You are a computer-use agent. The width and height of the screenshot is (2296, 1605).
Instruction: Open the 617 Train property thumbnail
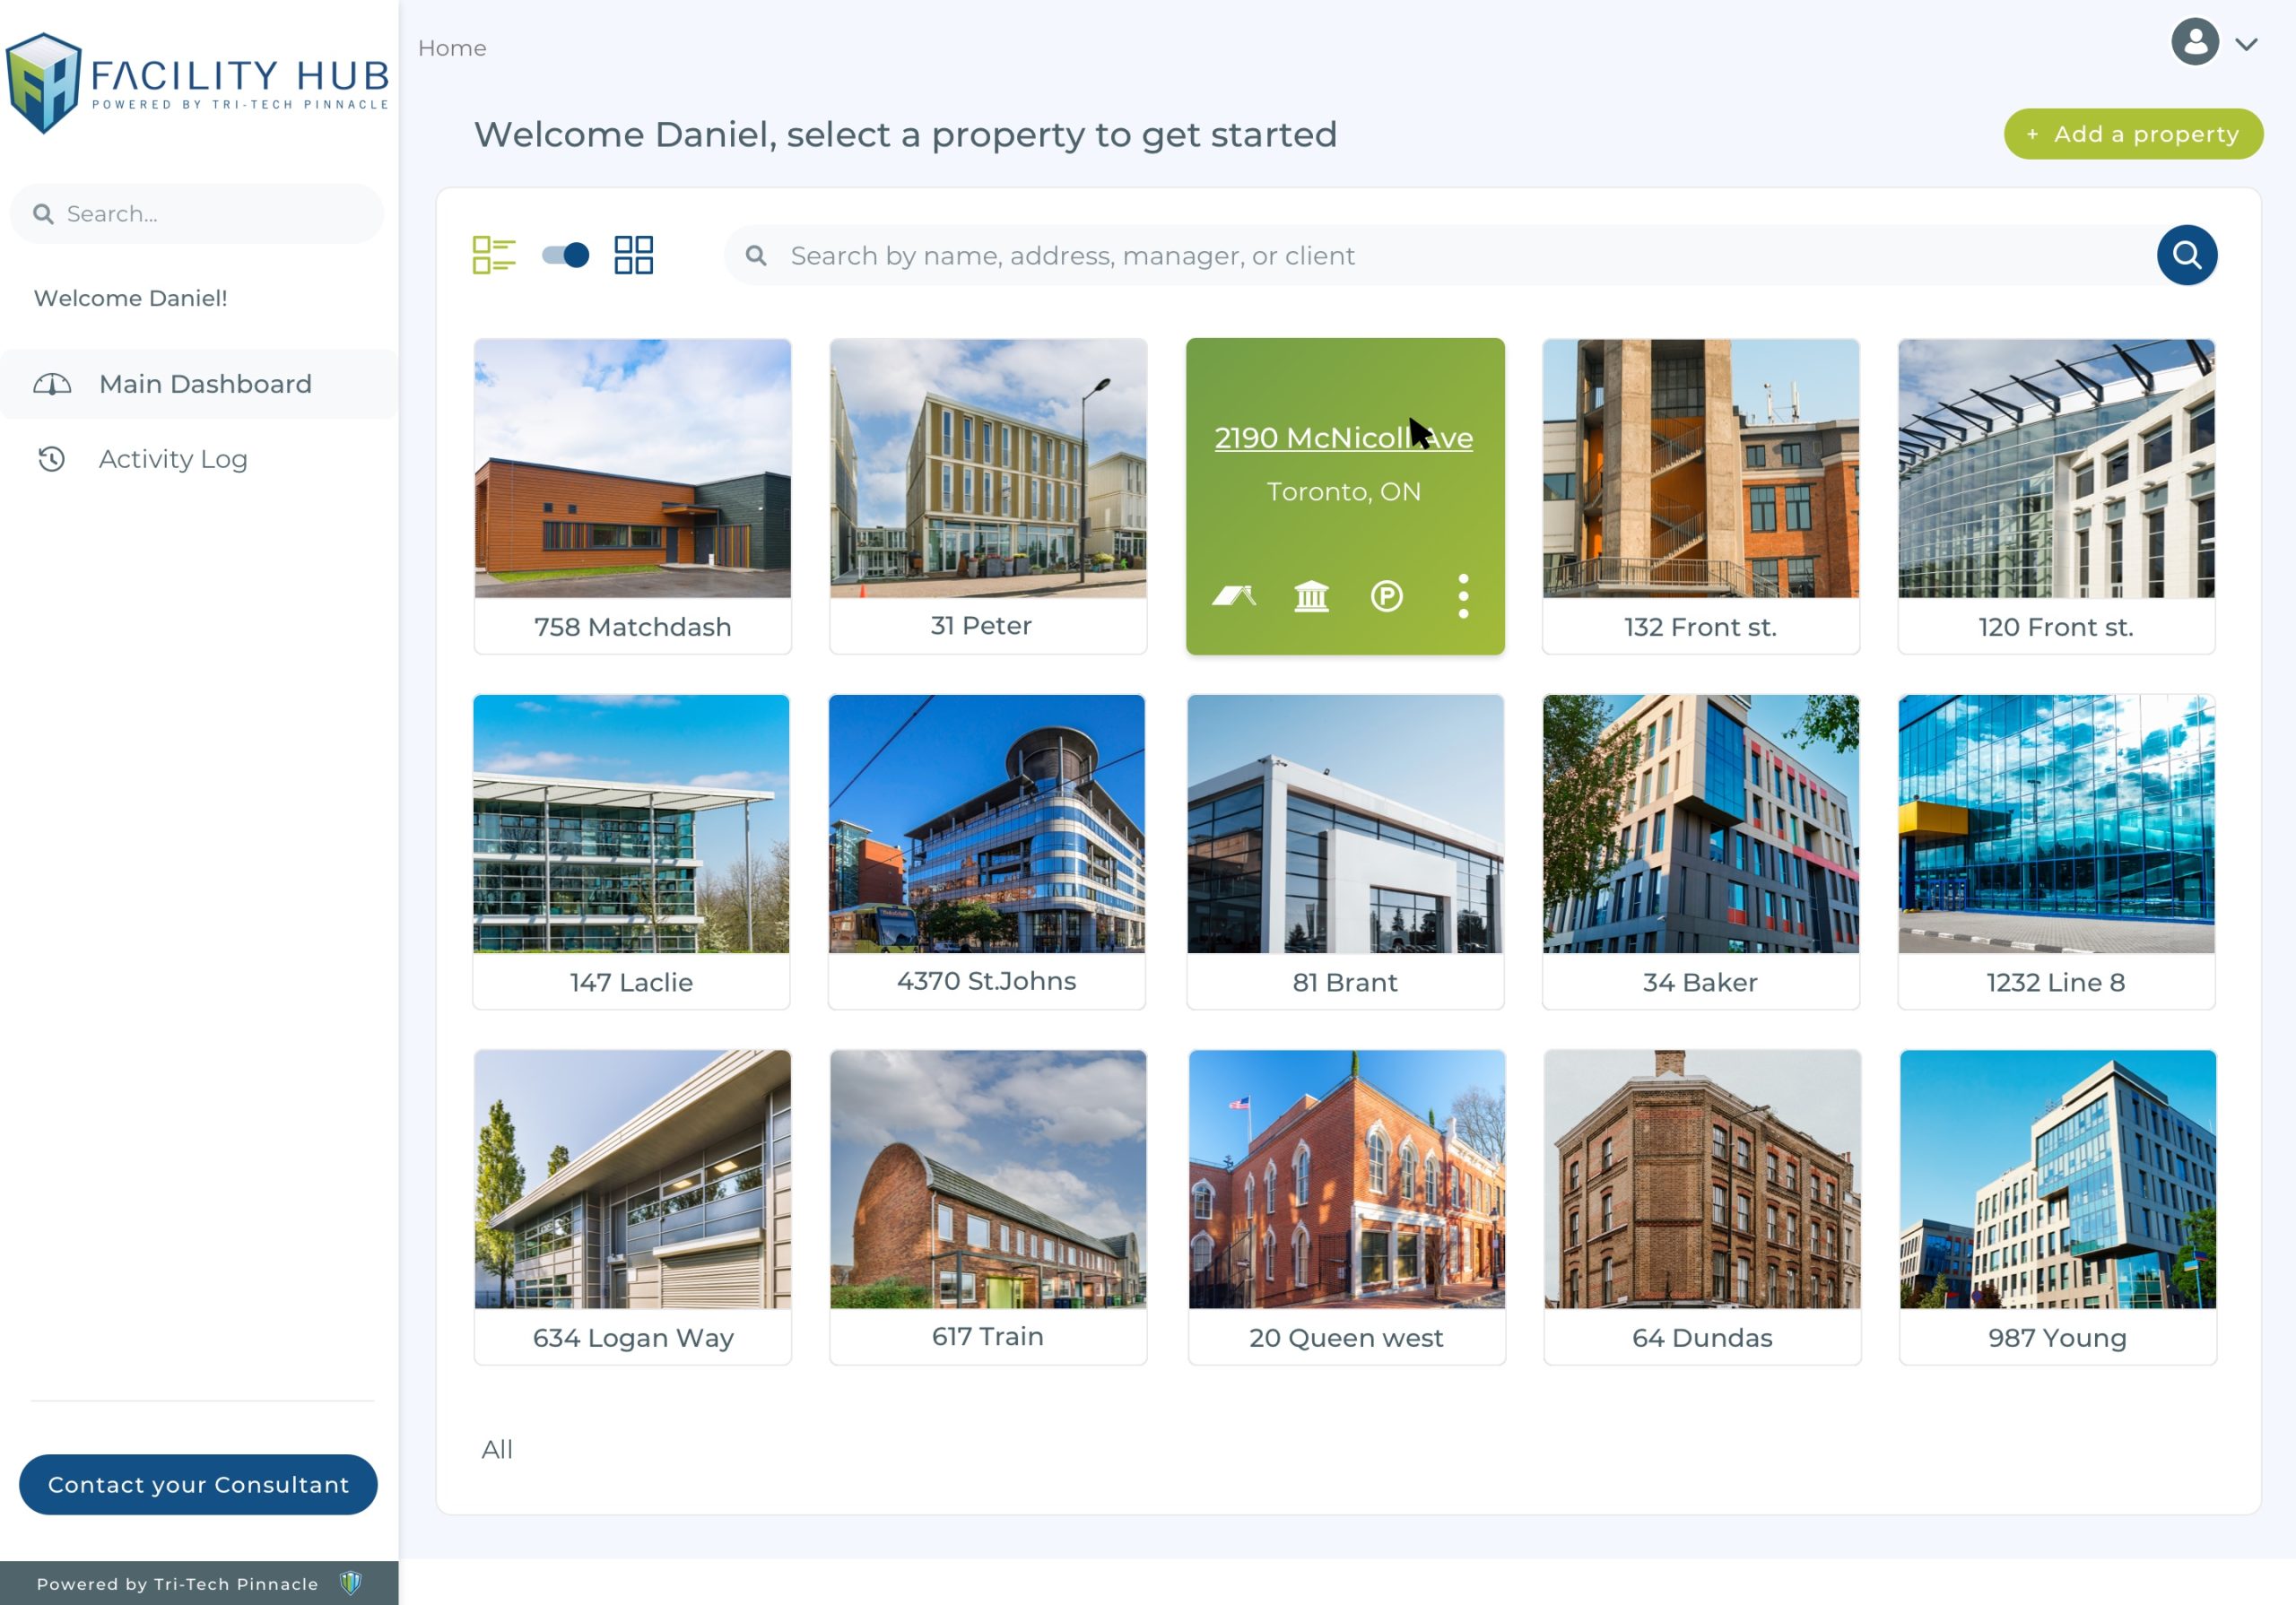point(988,1179)
